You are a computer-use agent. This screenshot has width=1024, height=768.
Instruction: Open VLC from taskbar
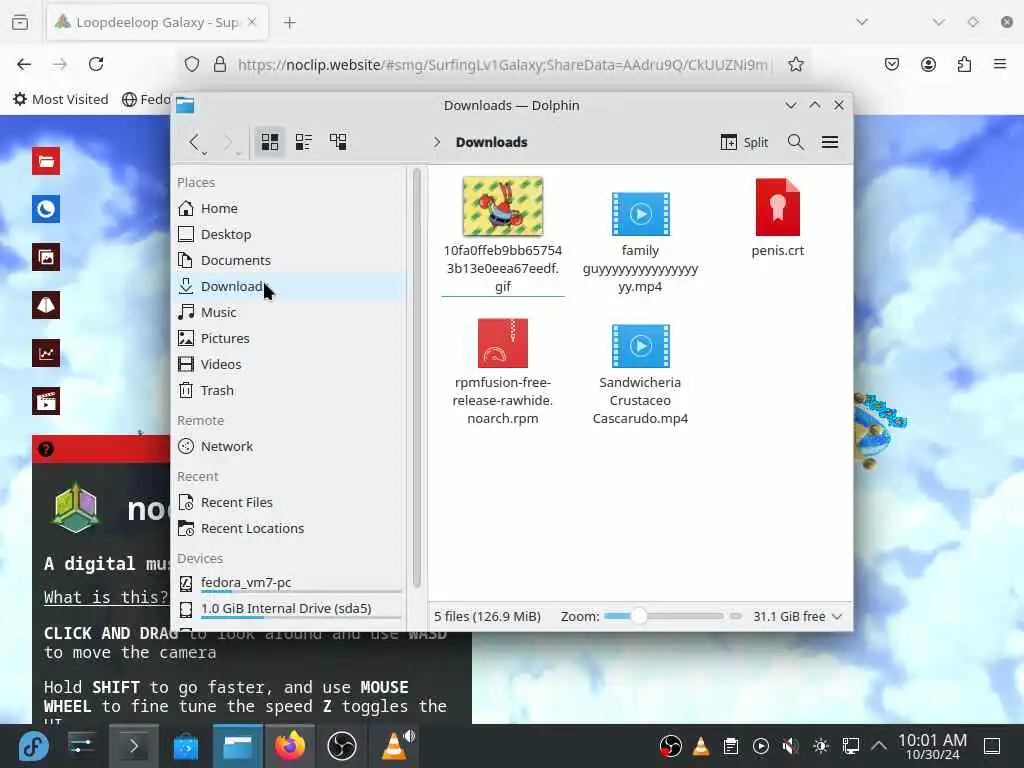point(396,746)
